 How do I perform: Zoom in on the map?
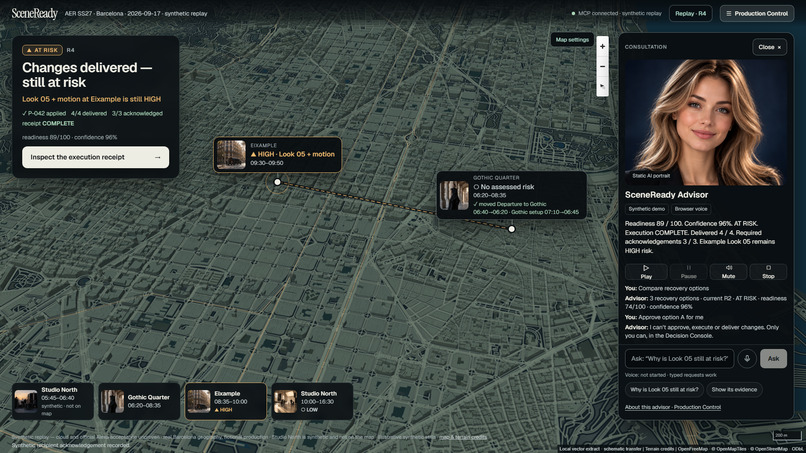pyautogui.click(x=602, y=46)
